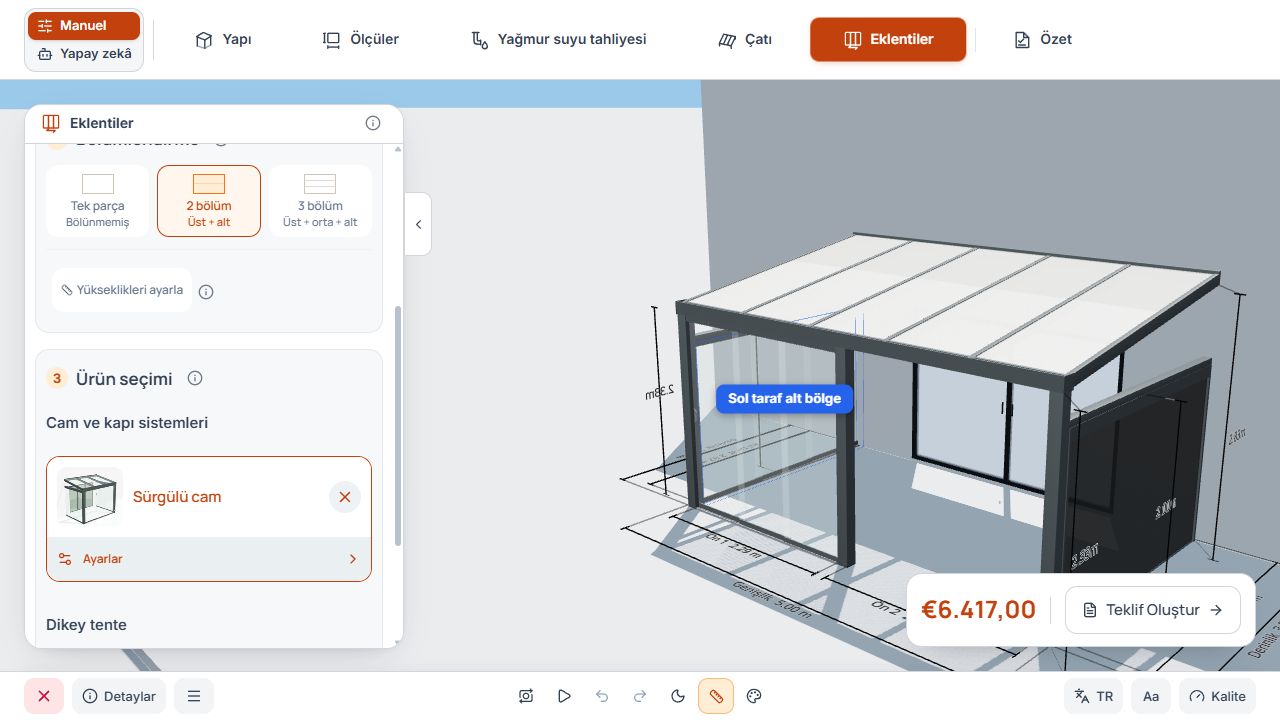Click info icon next to Ürün seçimi

pos(195,378)
